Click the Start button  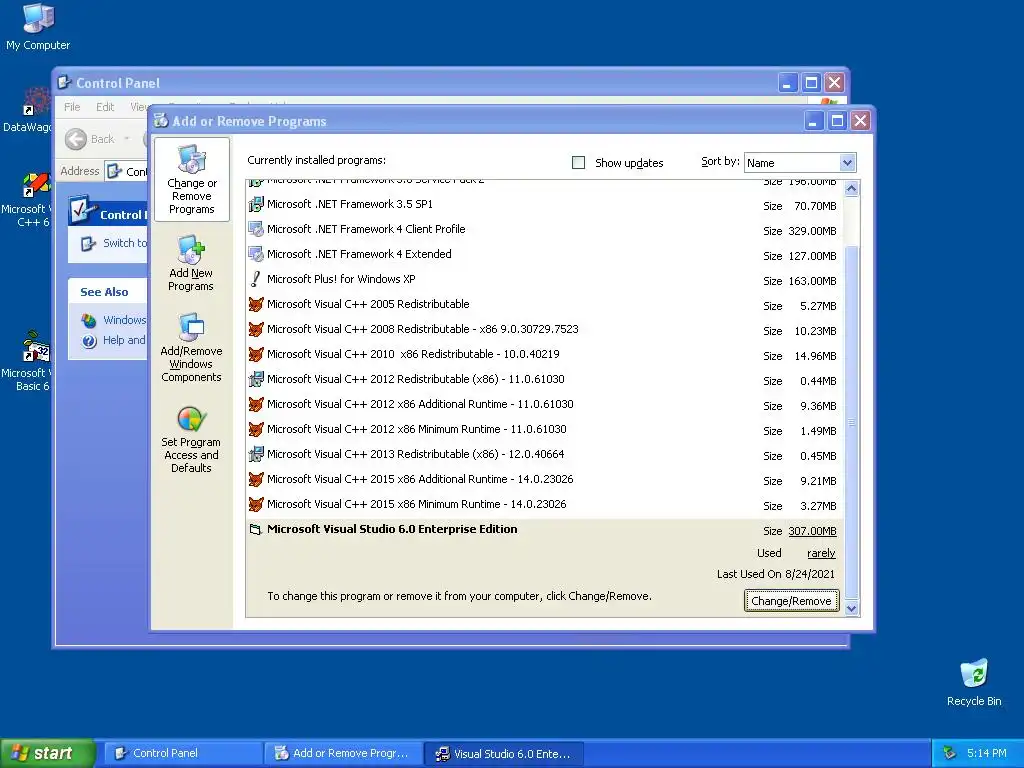(47, 753)
